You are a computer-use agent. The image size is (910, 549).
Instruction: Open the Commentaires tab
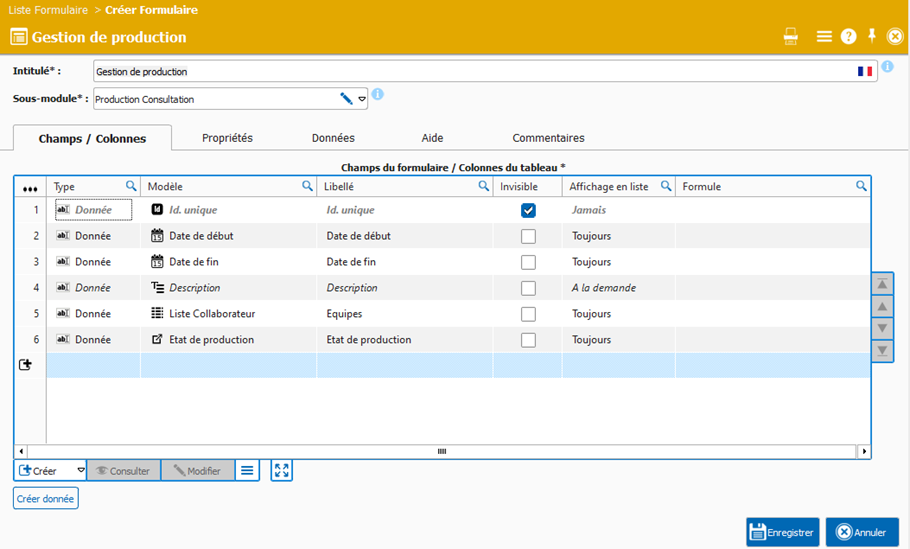coord(548,138)
